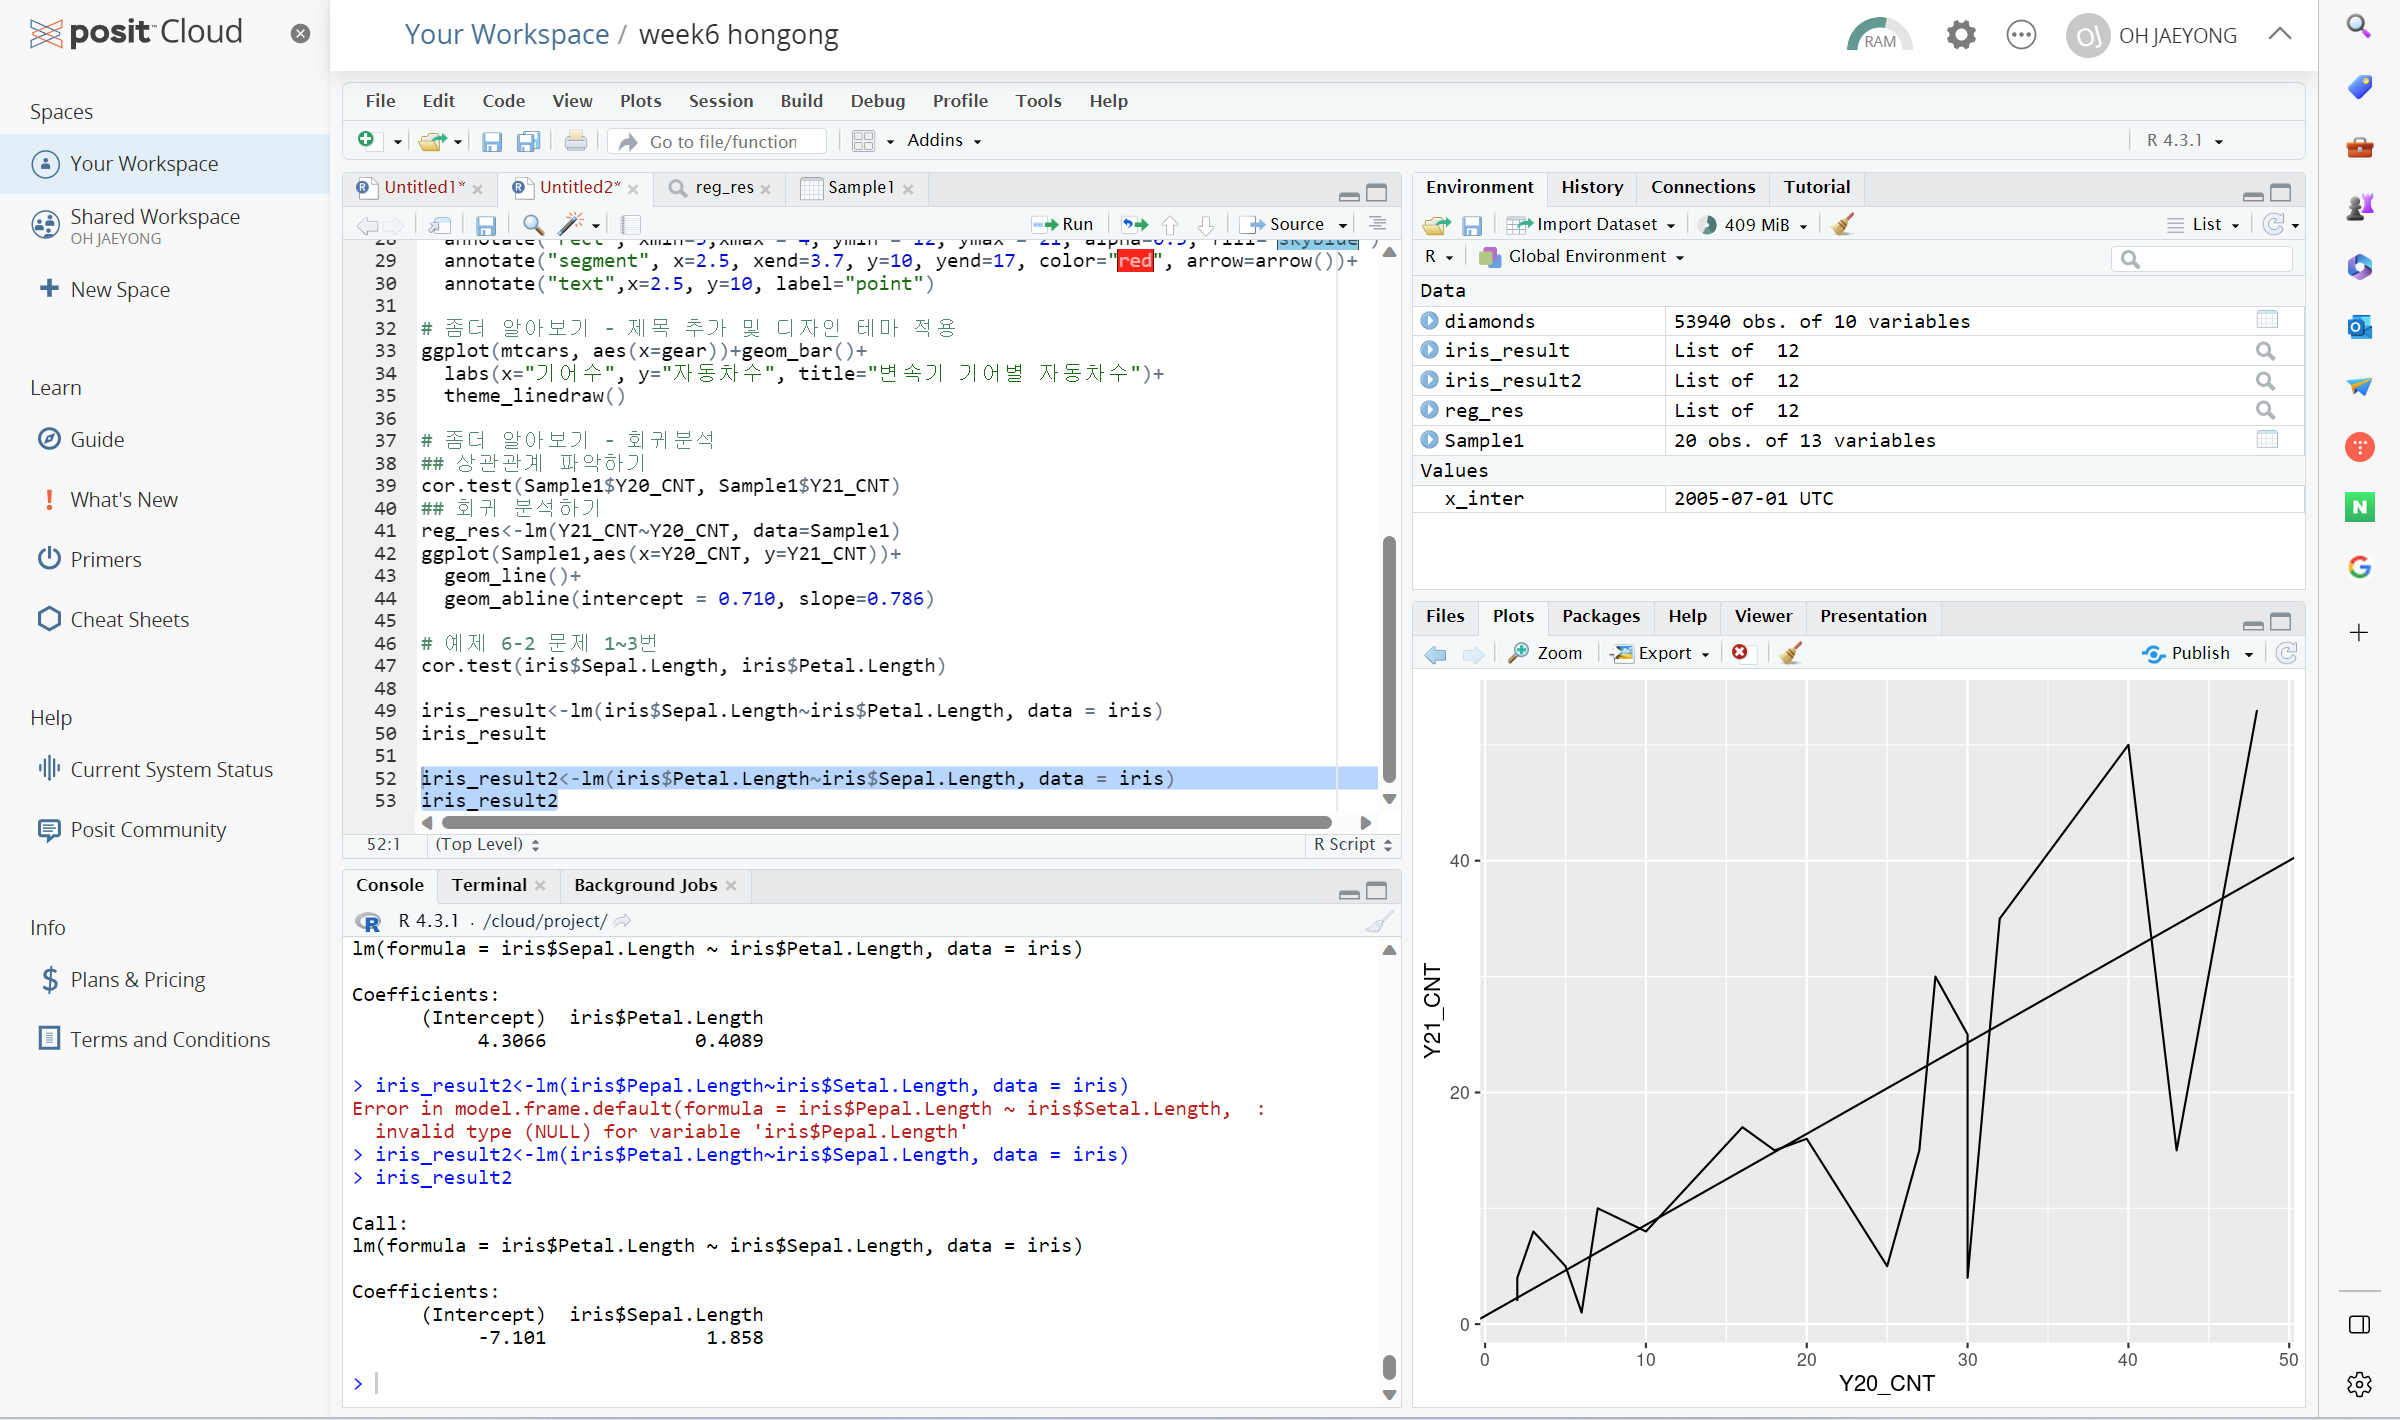Expand the diamonds data object
This screenshot has width=2400, height=1420.
[1430, 321]
